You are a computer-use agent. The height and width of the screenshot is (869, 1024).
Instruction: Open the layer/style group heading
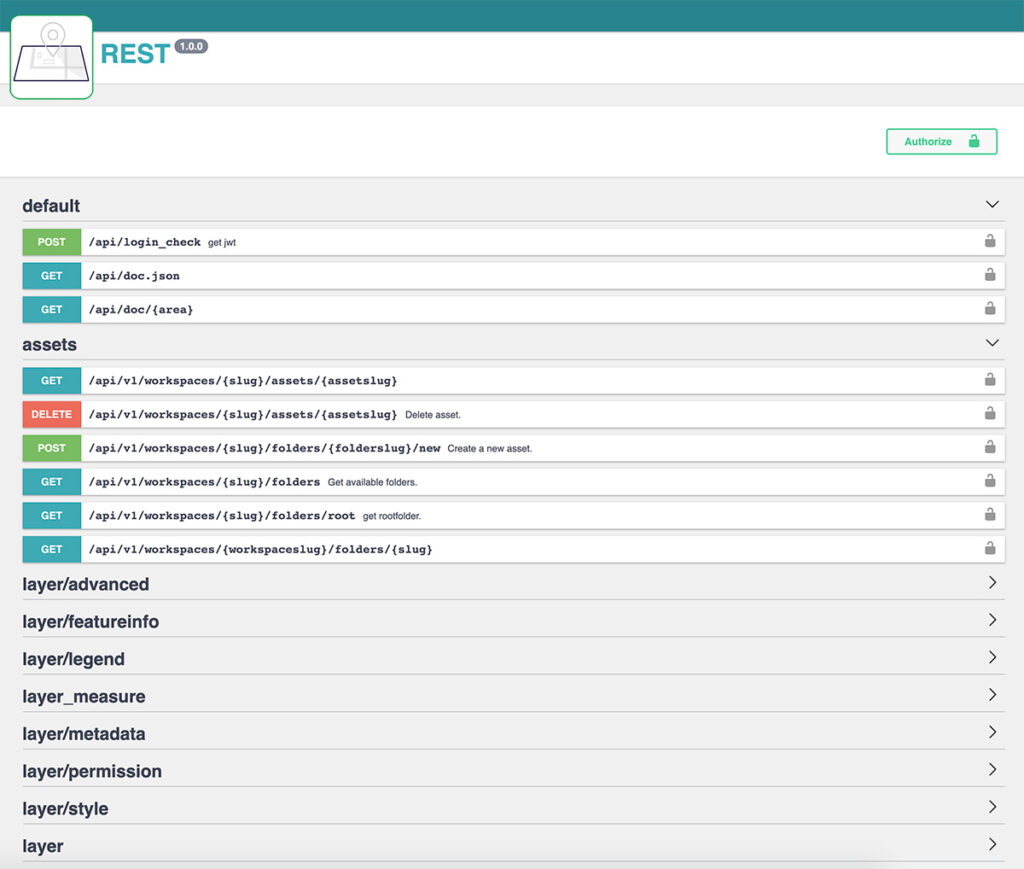click(65, 808)
